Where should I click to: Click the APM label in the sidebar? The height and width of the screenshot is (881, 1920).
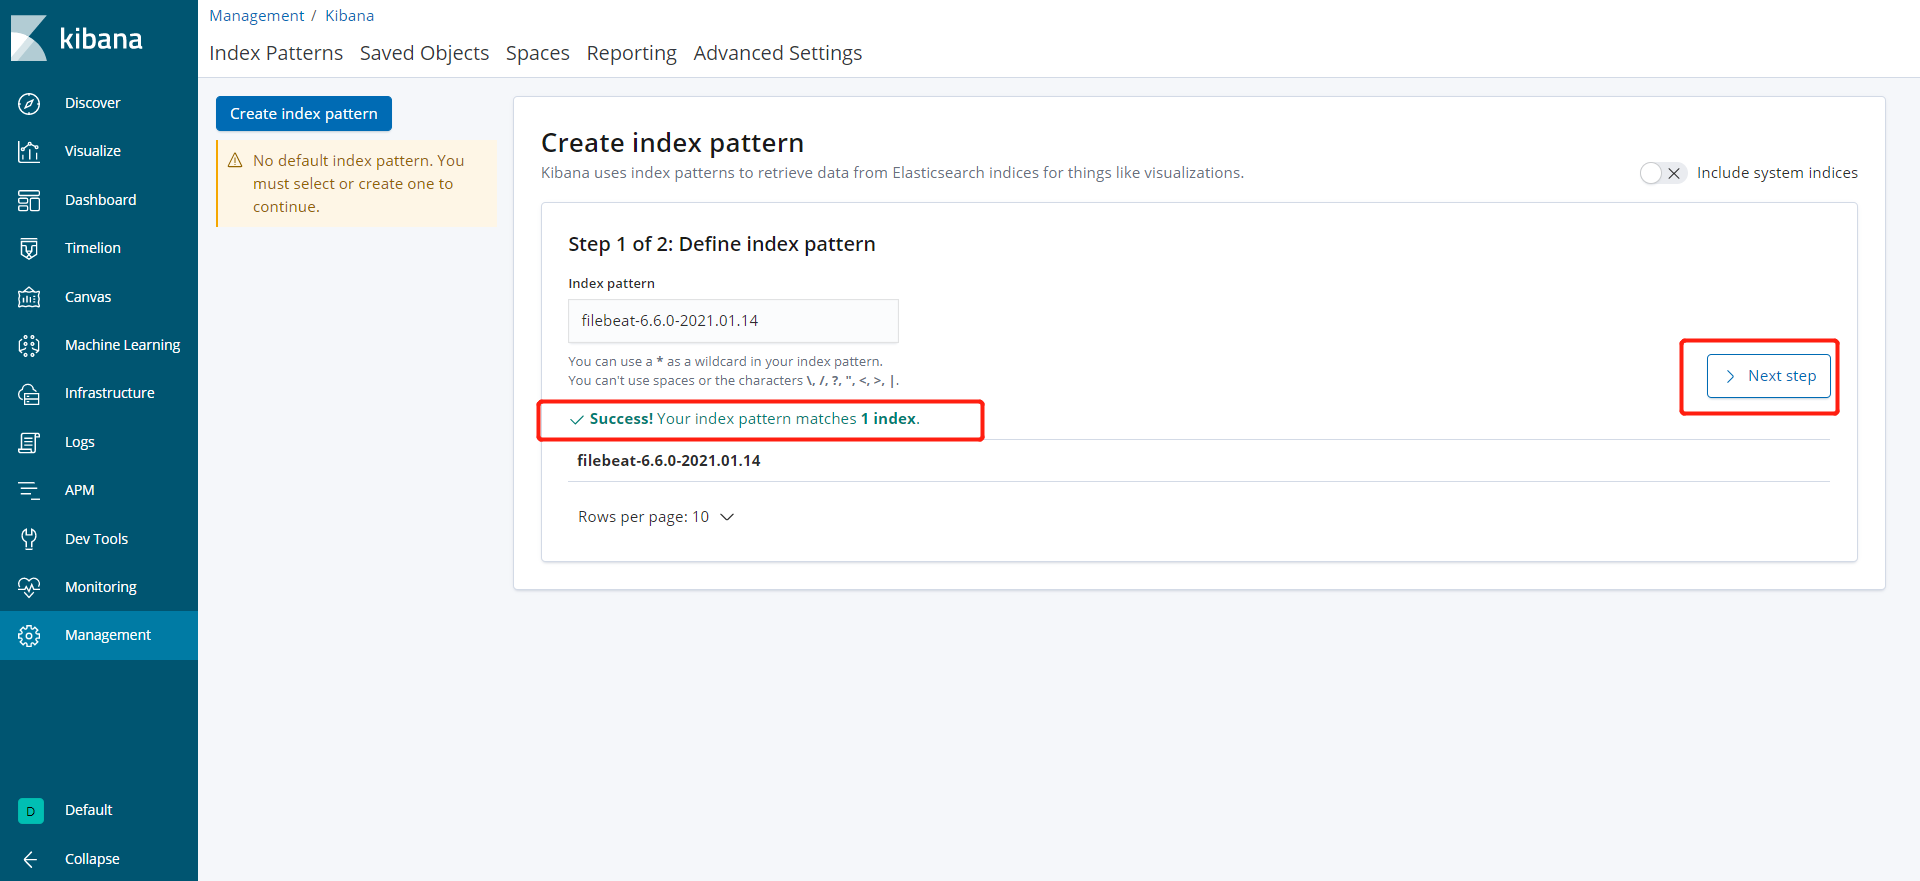tap(80, 490)
